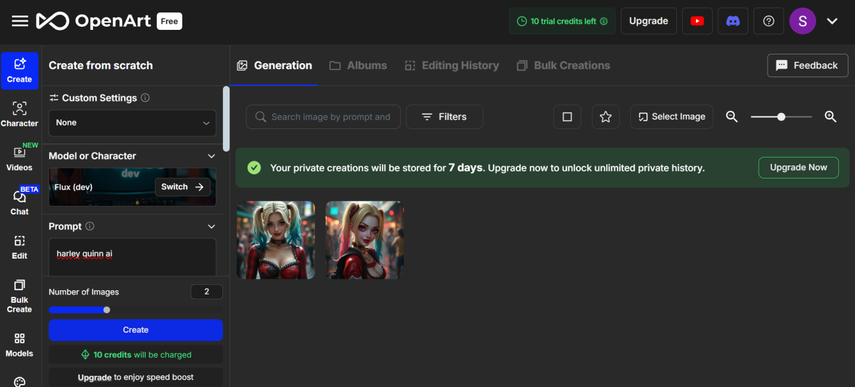Click the Upgrade button in header
Screen dimensions: 855x387
(x=648, y=21)
